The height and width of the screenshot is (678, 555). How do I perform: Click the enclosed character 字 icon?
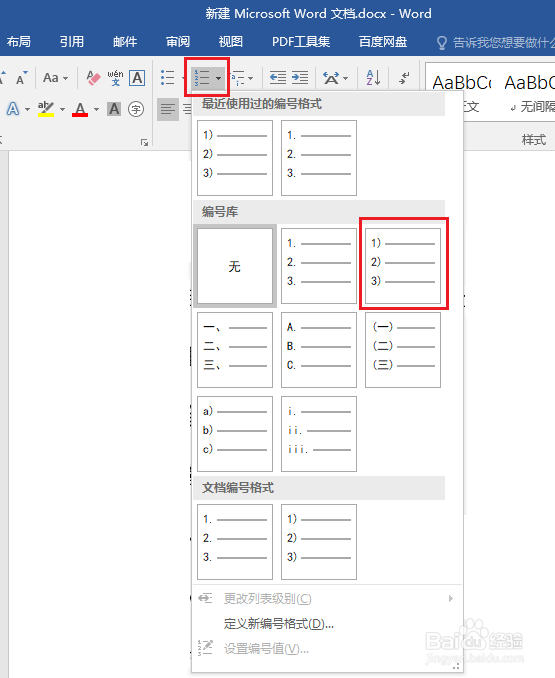136,109
